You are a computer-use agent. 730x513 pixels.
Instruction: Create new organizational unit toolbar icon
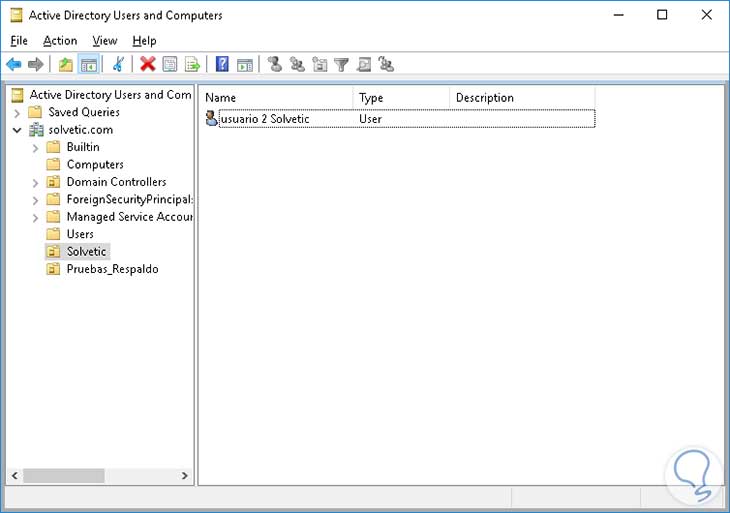click(x=319, y=64)
